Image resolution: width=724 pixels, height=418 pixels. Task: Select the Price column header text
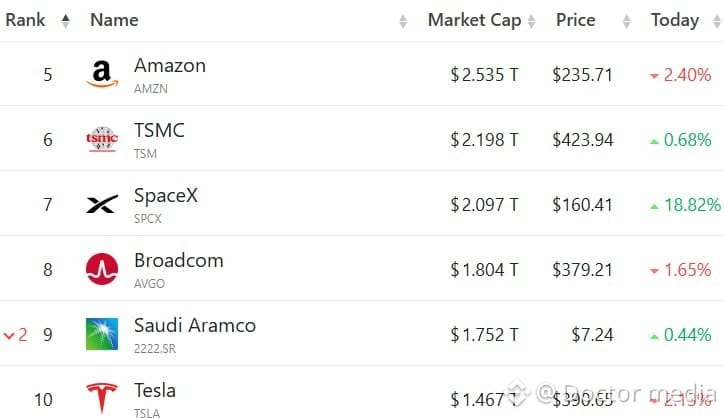click(x=575, y=20)
